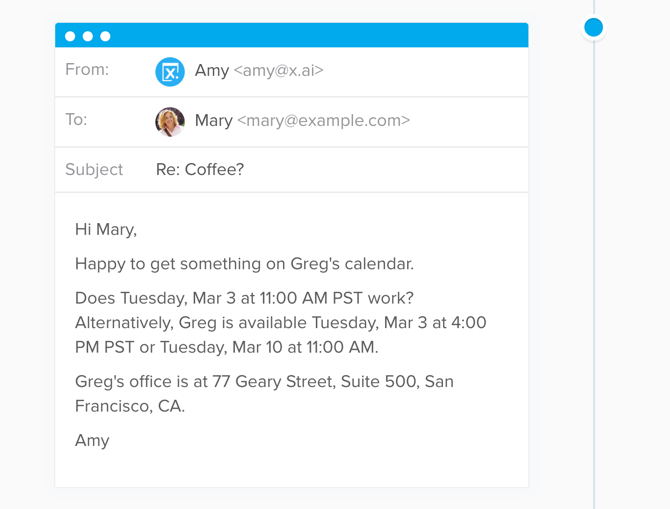
Task: Click the middle white window dot
Action: click(x=88, y=36)
